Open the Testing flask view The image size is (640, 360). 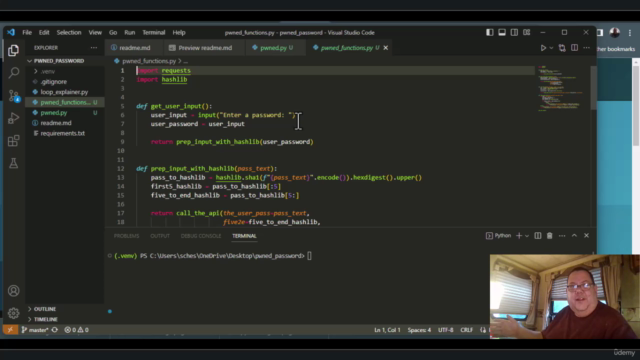coord(13,163)
